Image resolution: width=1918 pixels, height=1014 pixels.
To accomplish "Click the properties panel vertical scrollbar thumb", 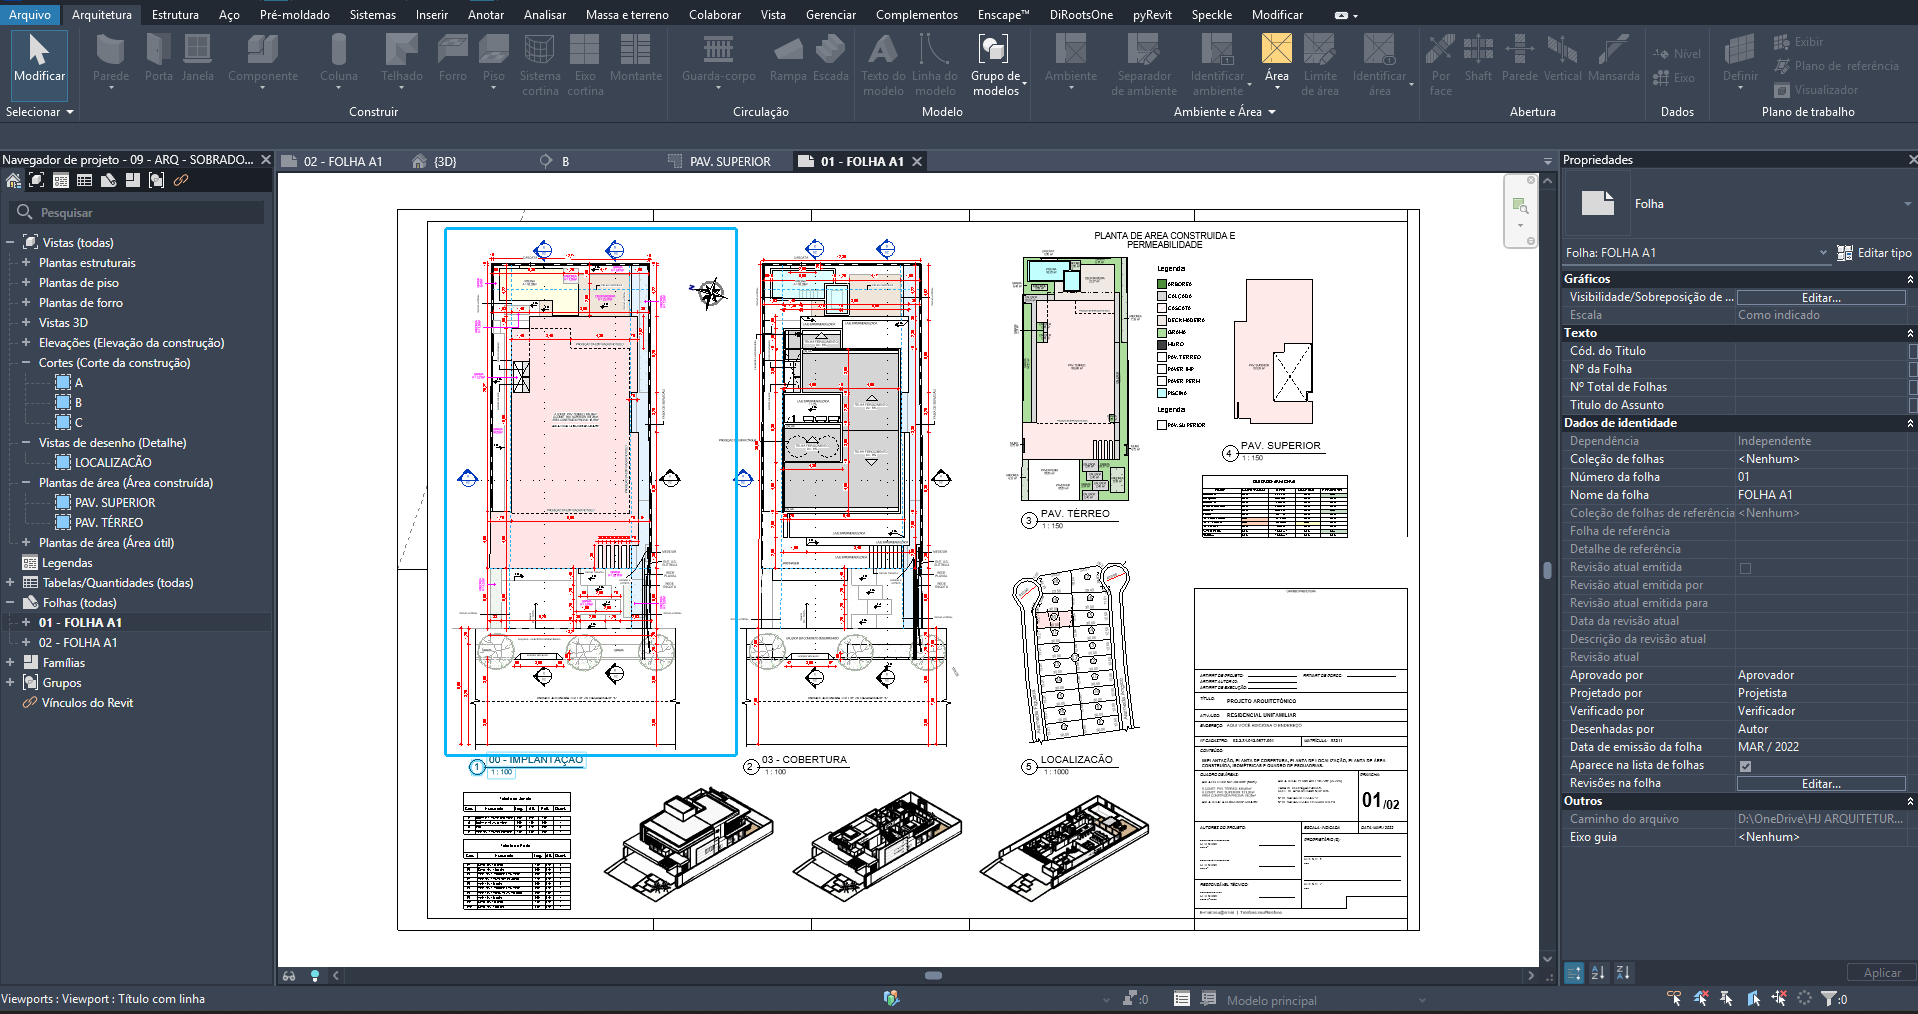I will [x=1547, y=570].
